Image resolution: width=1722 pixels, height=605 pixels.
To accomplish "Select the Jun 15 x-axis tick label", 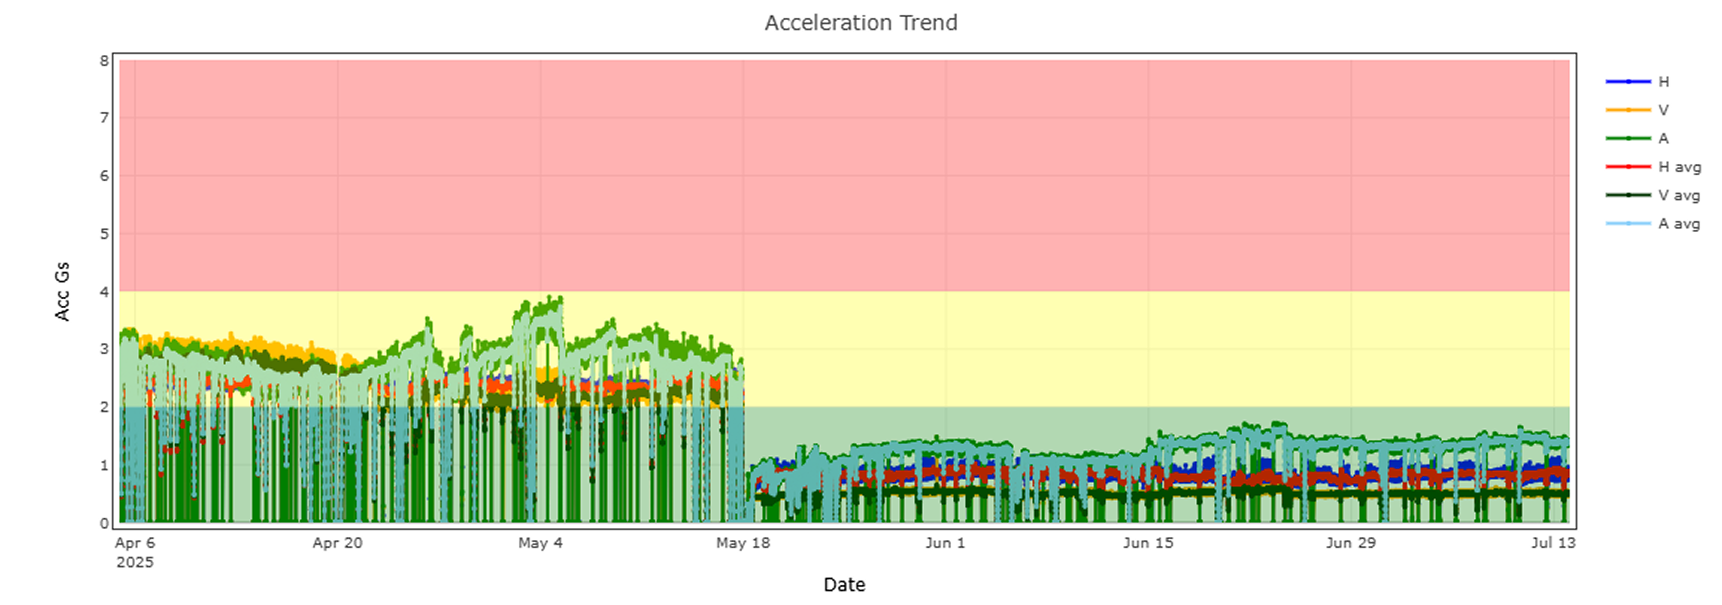I will (x=1148, y=543).
